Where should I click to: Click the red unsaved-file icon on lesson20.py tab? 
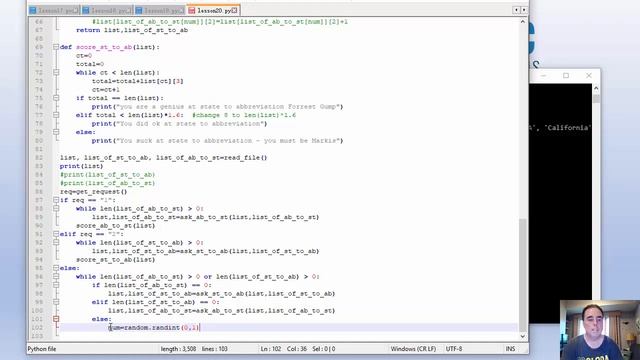pos(192,10)
